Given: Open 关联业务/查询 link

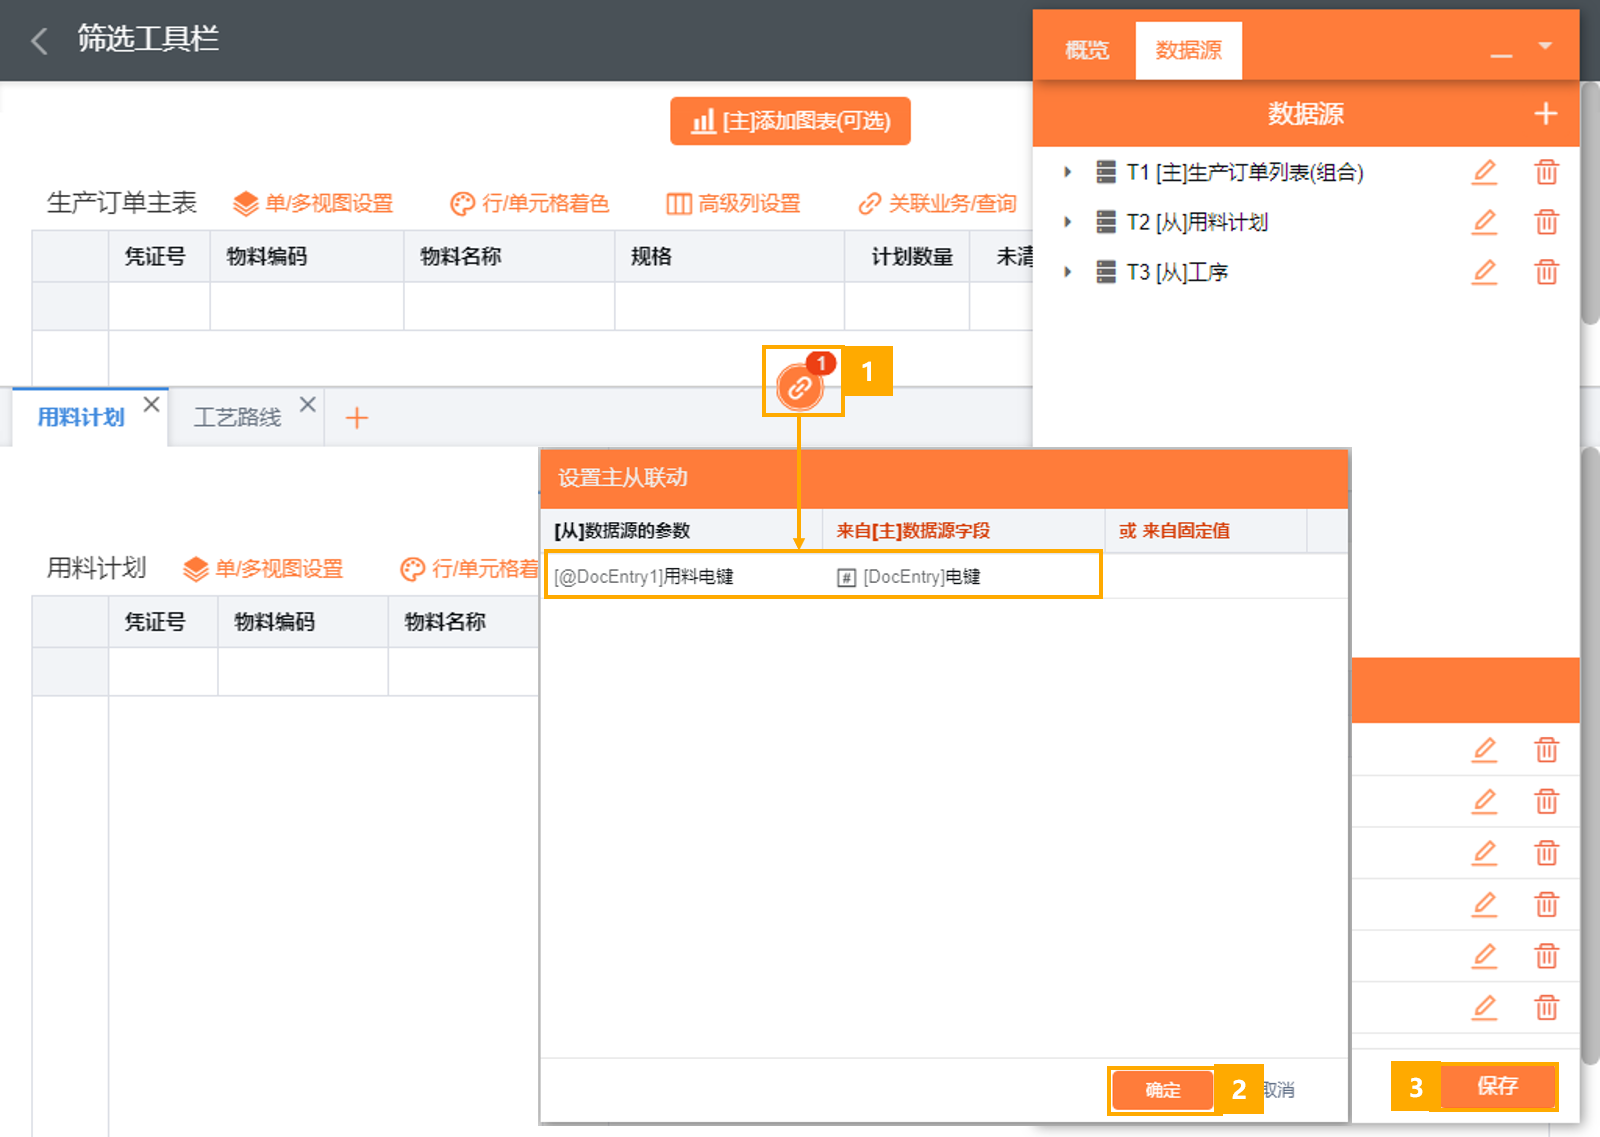Looking at the screenshot, I should point(937,204).
